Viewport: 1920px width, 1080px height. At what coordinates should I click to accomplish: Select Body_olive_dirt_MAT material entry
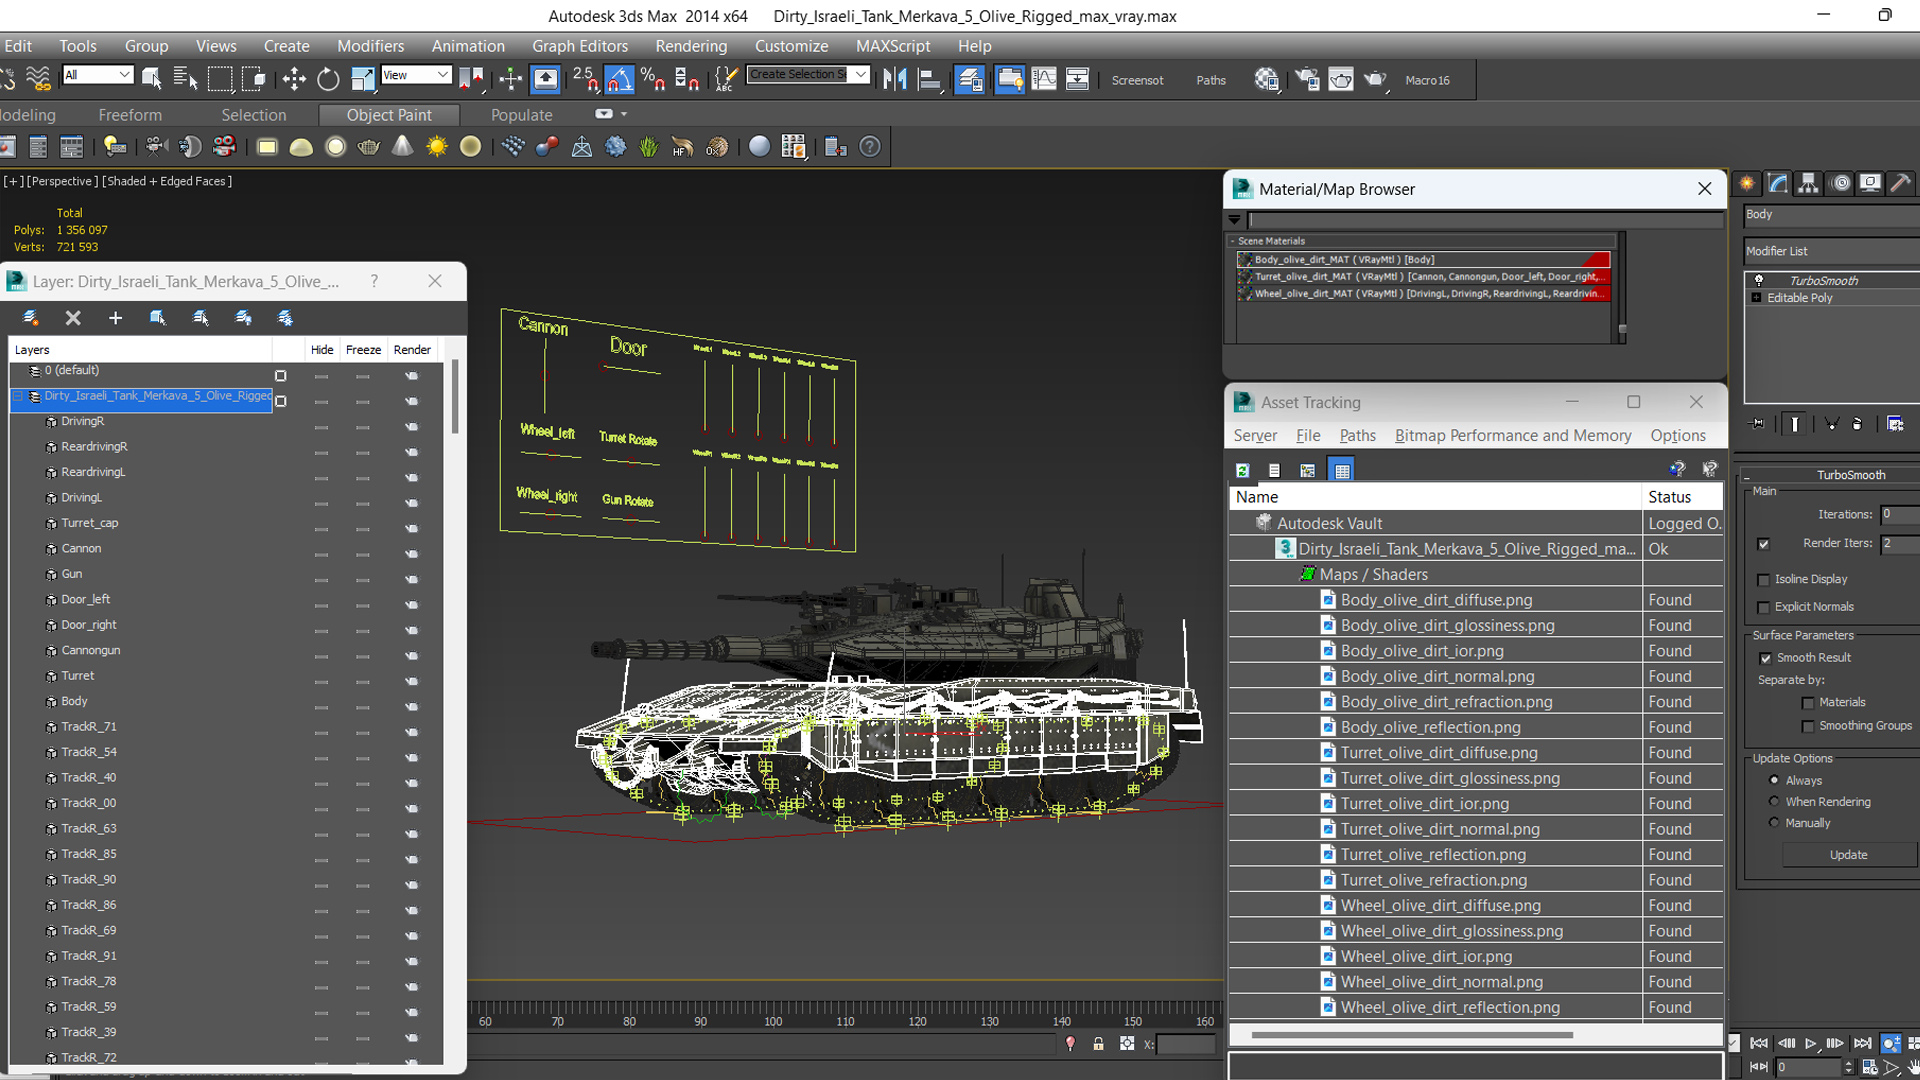[1424, 259]
